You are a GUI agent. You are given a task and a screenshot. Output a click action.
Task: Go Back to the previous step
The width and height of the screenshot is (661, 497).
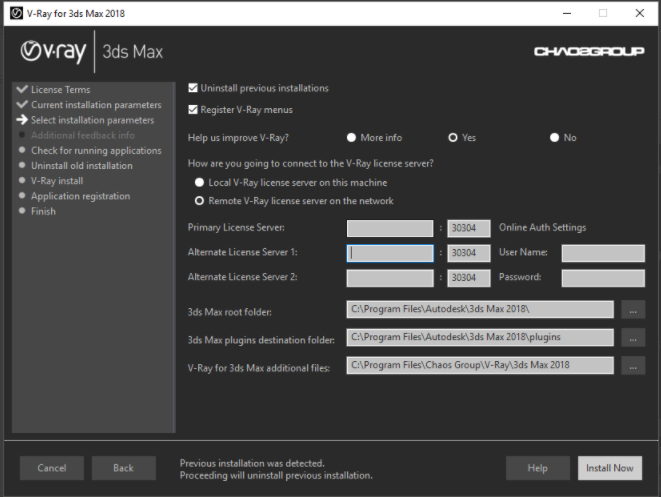tap(124, 468)
